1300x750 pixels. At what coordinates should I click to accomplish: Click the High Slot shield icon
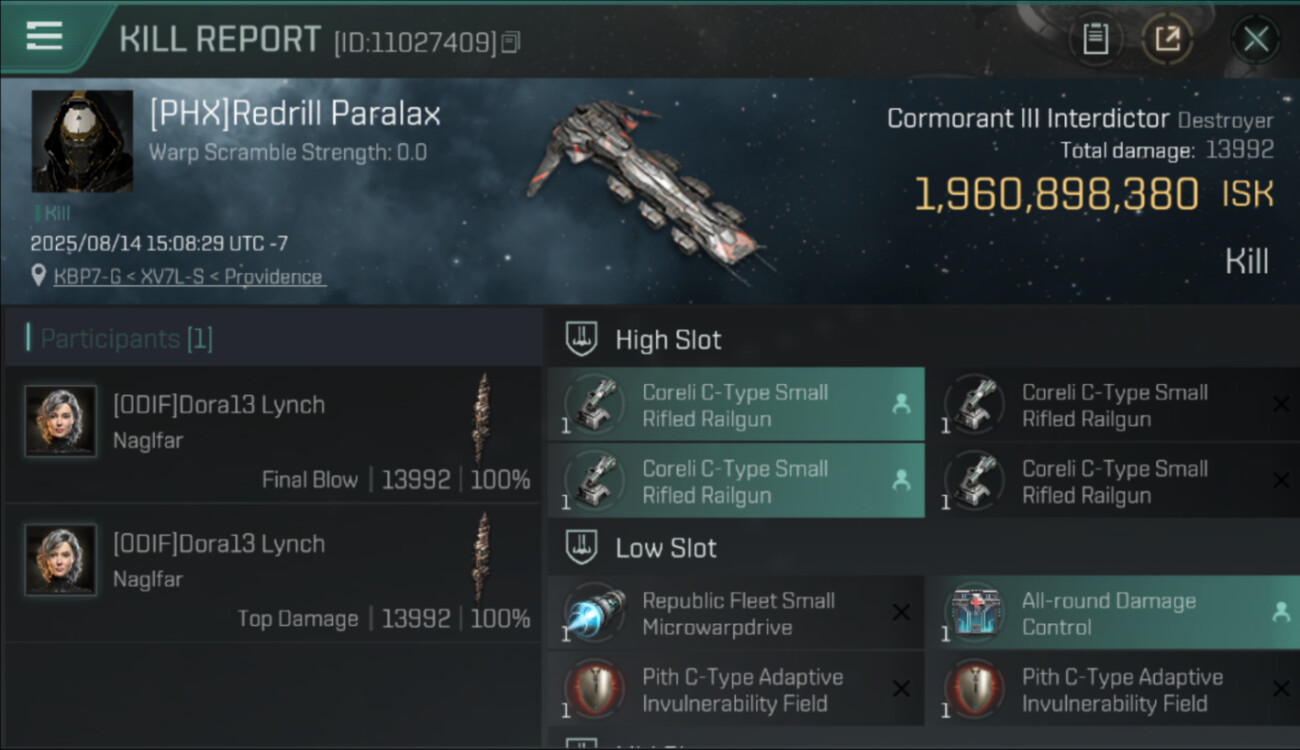coord(582,339)
